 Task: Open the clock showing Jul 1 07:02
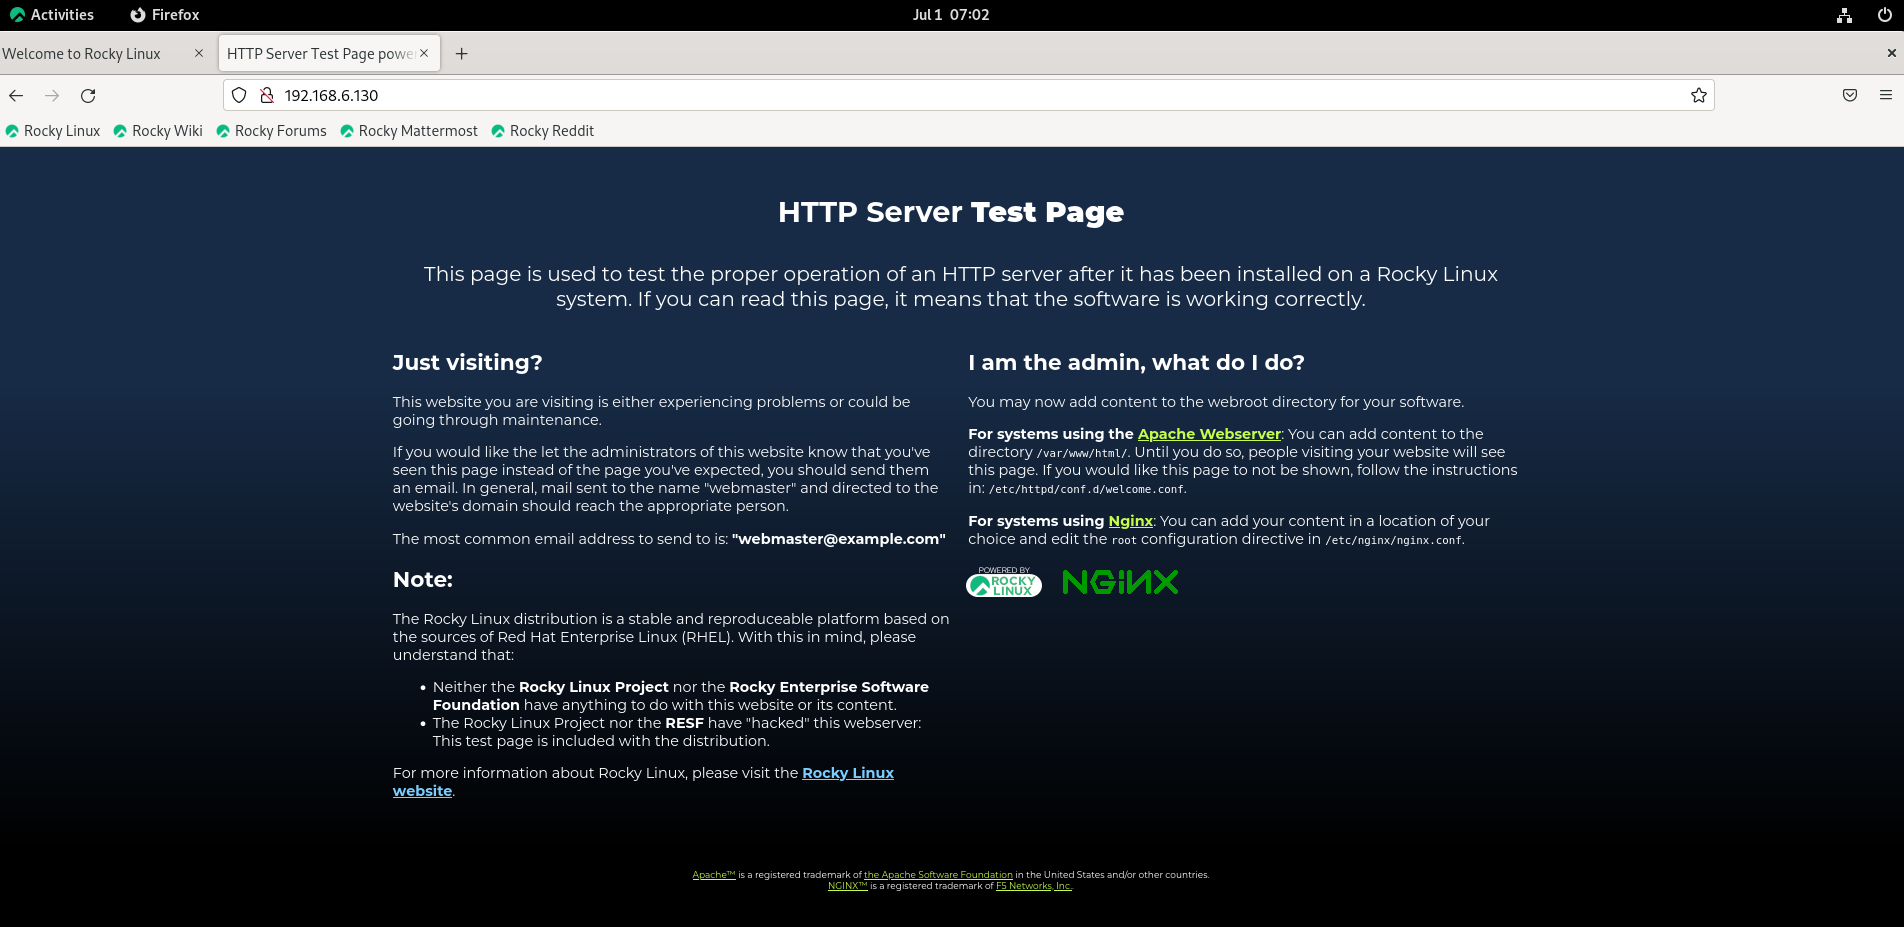pyautogui.click(x=951, y=15)
